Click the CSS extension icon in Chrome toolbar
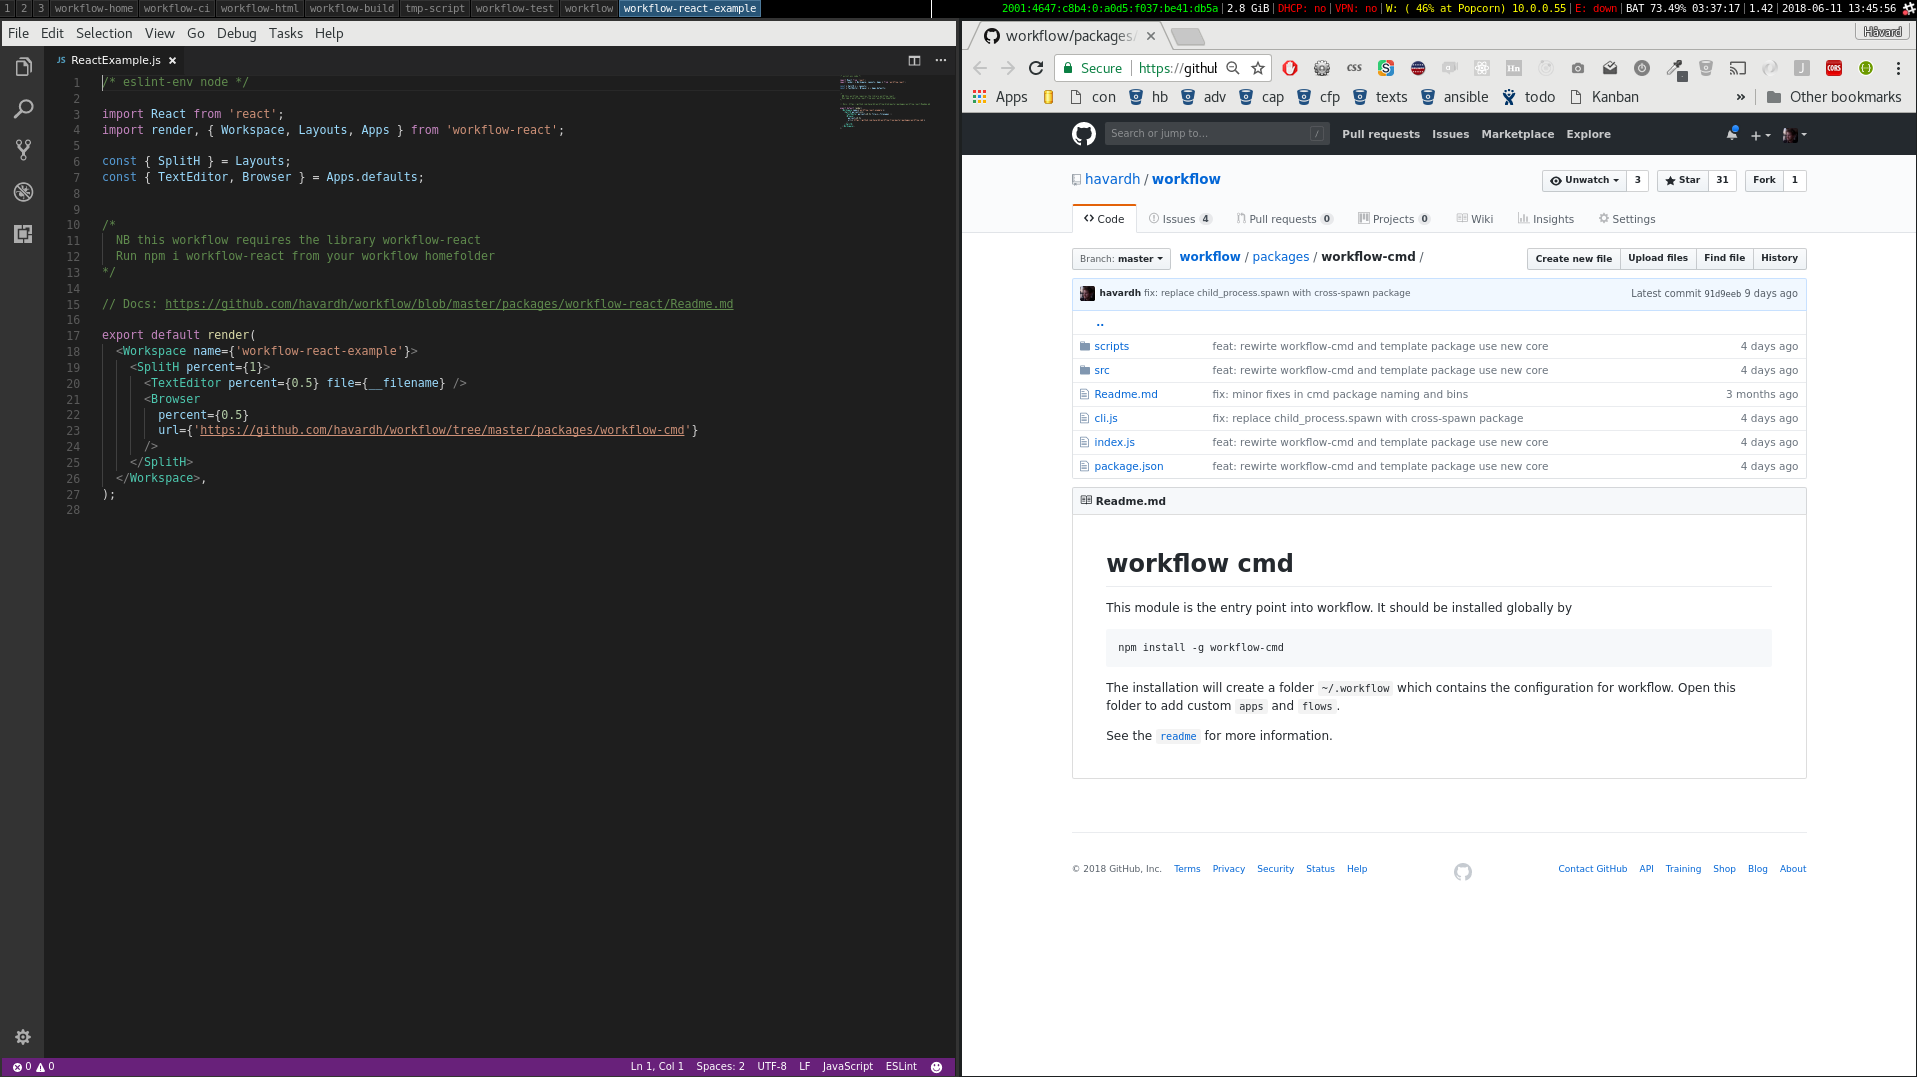1917x1077 pixels. [1354, 68]
